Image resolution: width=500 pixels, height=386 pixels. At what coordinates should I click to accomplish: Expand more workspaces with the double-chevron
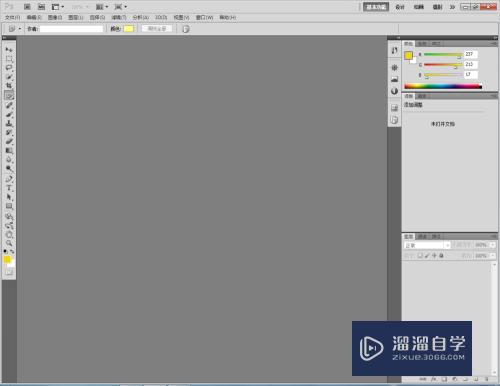(452, 7)
